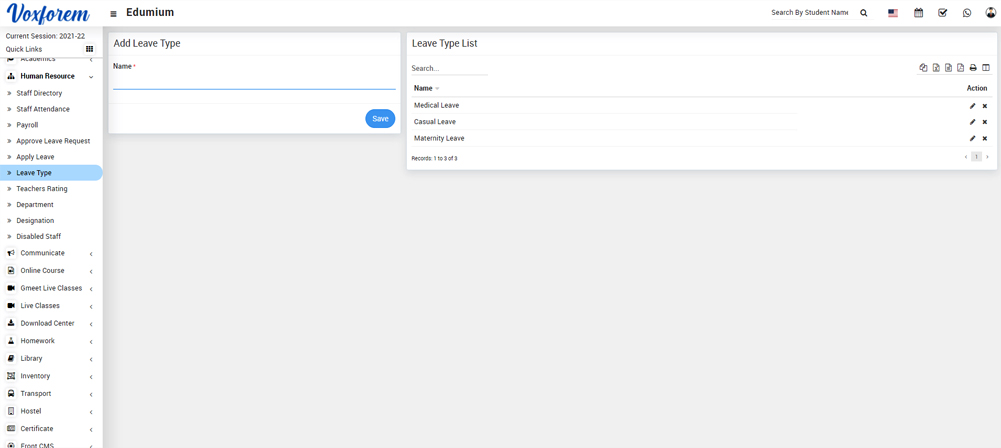Print the Leave Type List
Image resolution: width=1001 pixels, height=448 pixels.
pyautogui.click(x=973, y=68)
